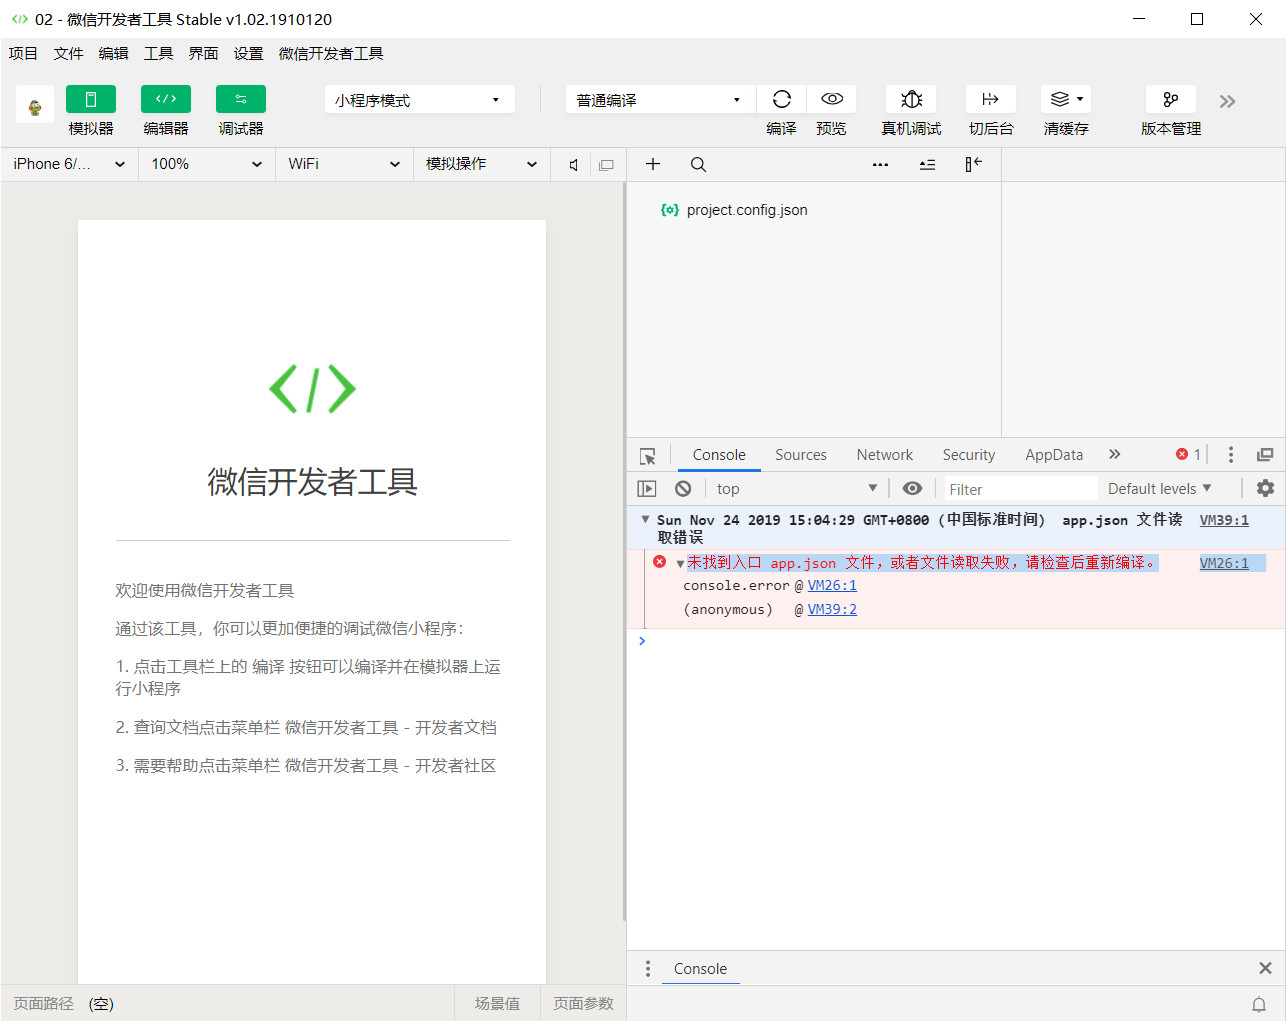Switch to the Sources tab
Image resolution: width=1287 pixels, height=1022 pixels.
tap(801, 455)
